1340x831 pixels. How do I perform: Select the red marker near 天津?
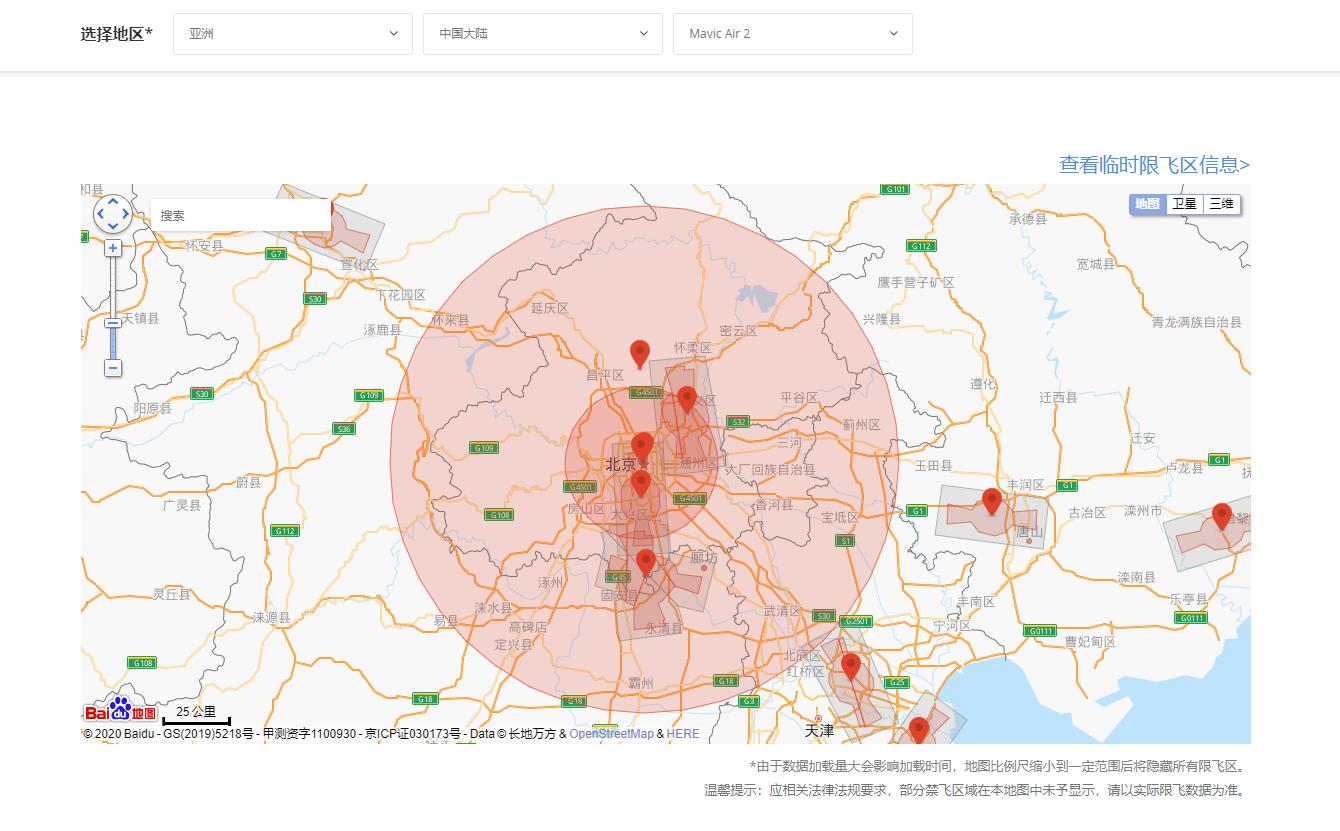851,663
